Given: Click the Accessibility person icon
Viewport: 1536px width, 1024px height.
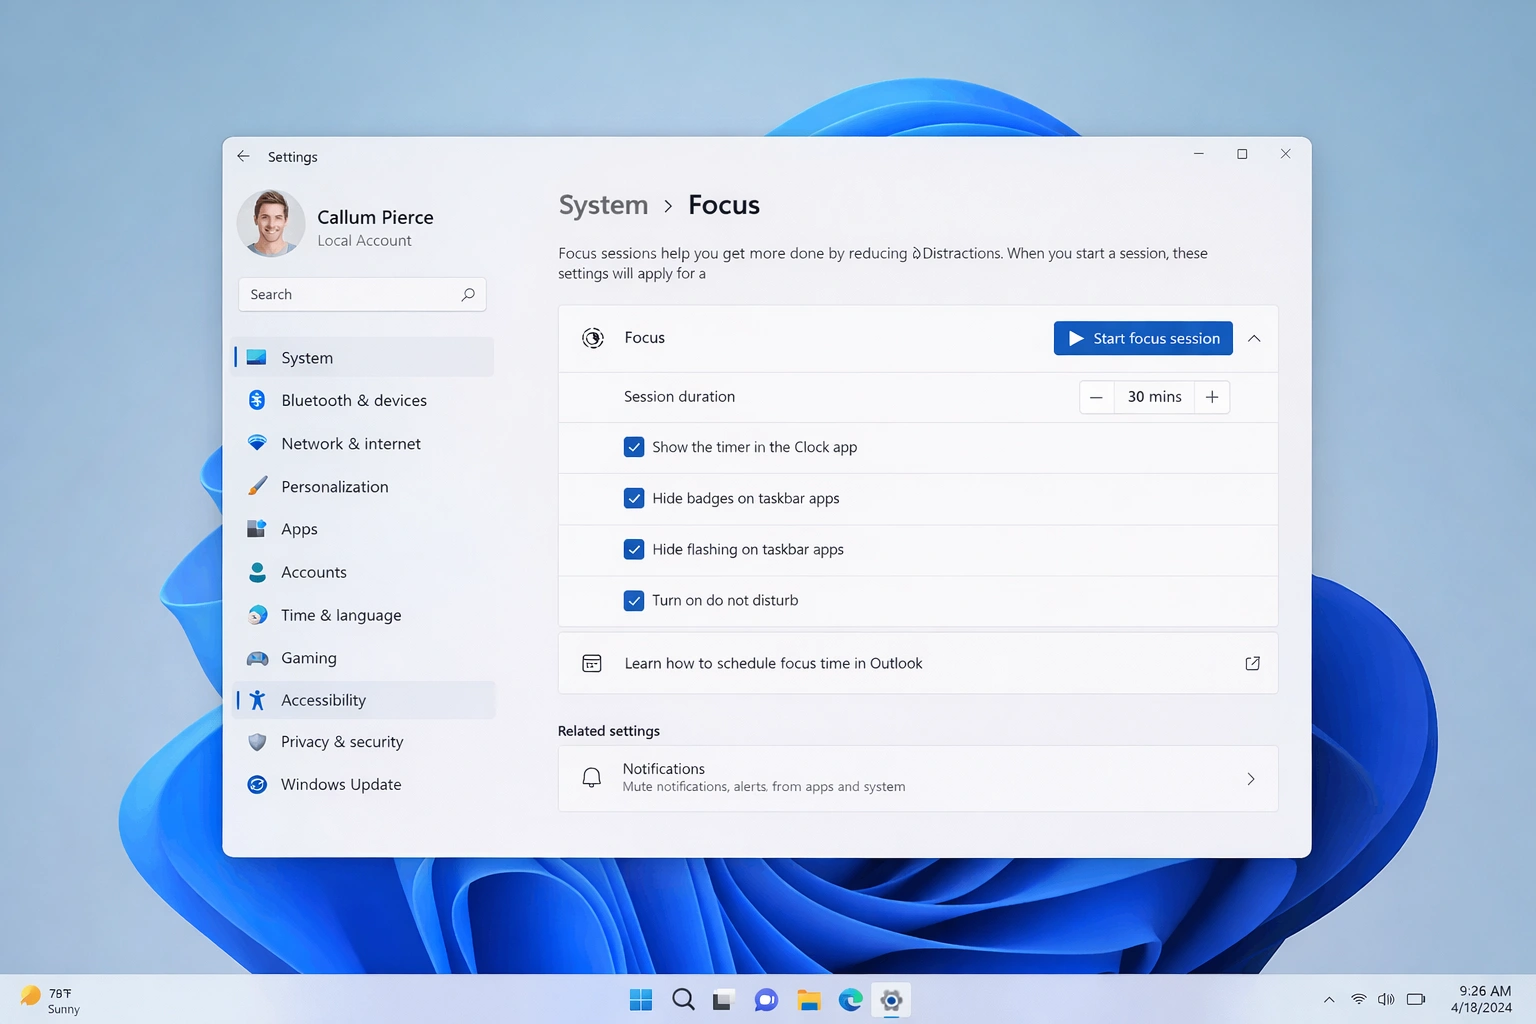Looking at the screenshot, I should coord(257,700).
